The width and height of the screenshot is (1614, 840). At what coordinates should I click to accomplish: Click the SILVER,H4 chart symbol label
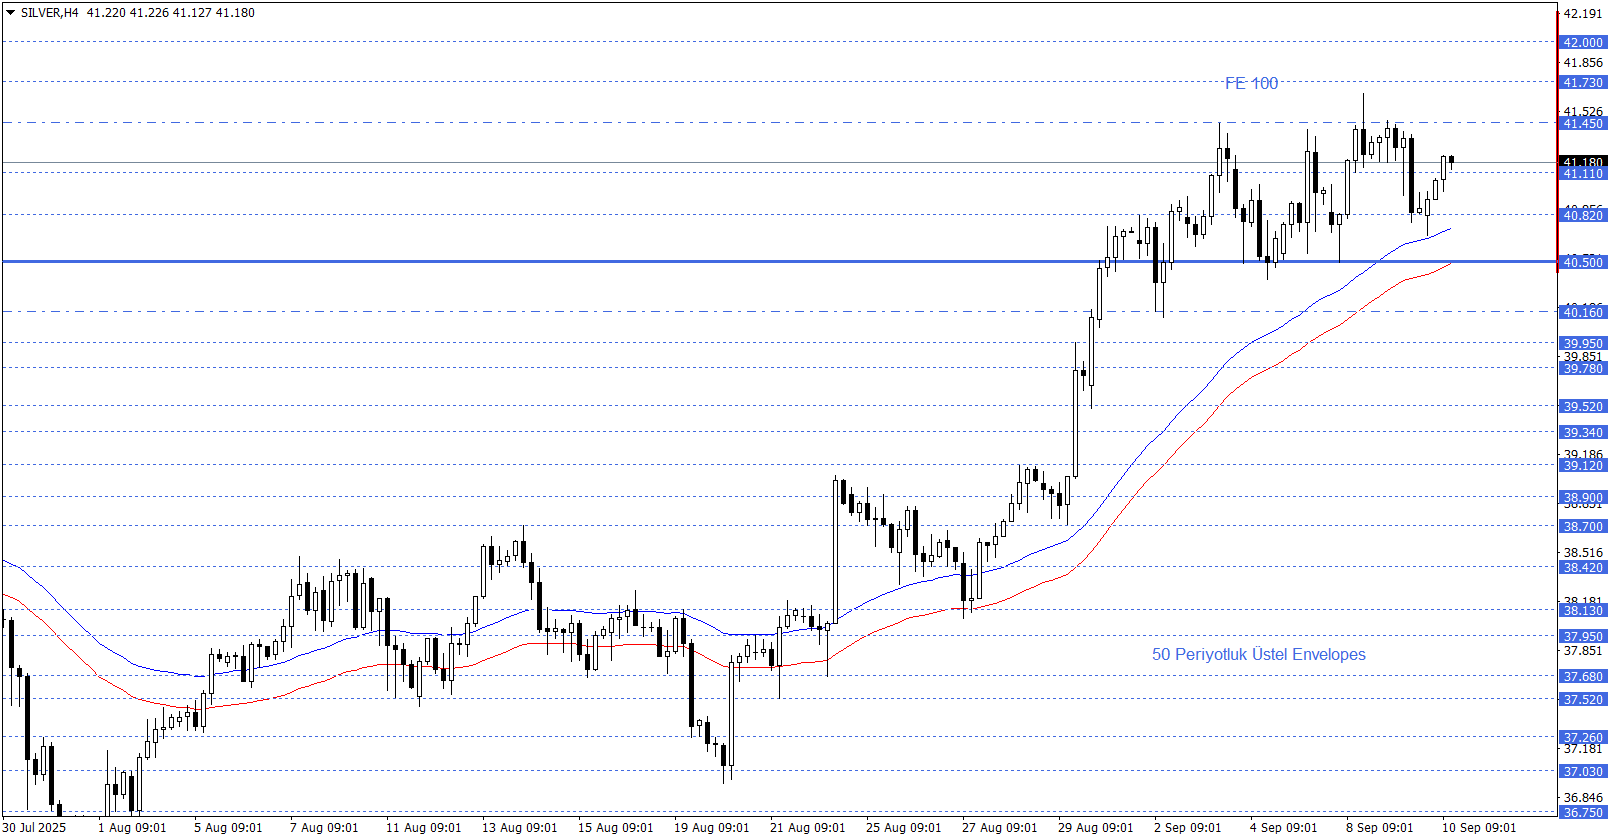[x=49, y=13]
